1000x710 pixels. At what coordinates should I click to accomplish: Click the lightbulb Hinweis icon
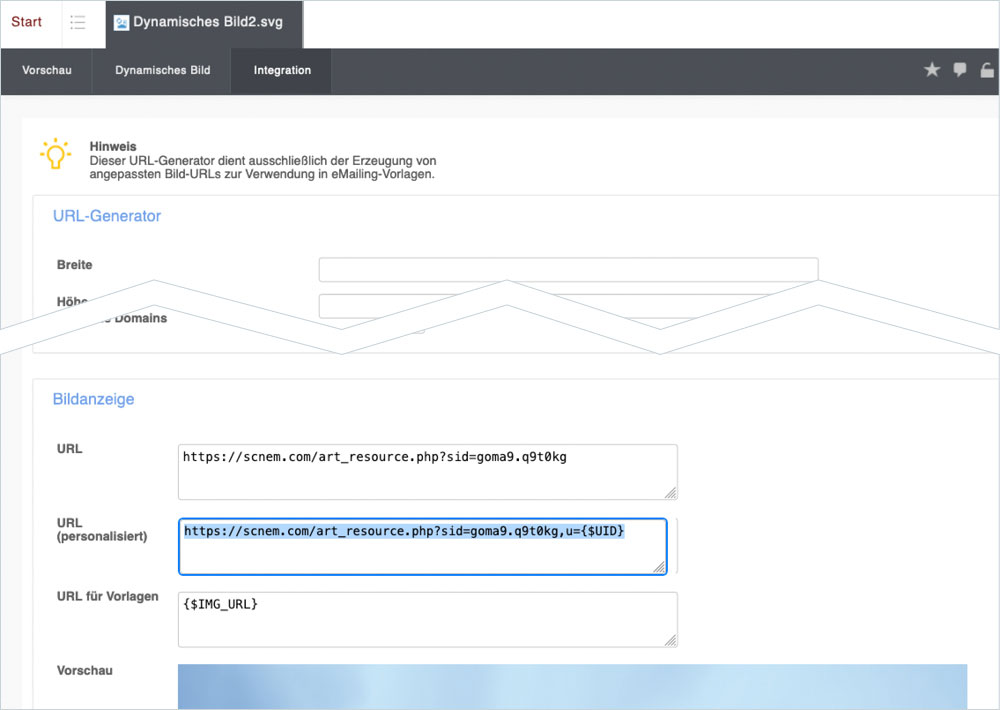(x=55, y=155)
